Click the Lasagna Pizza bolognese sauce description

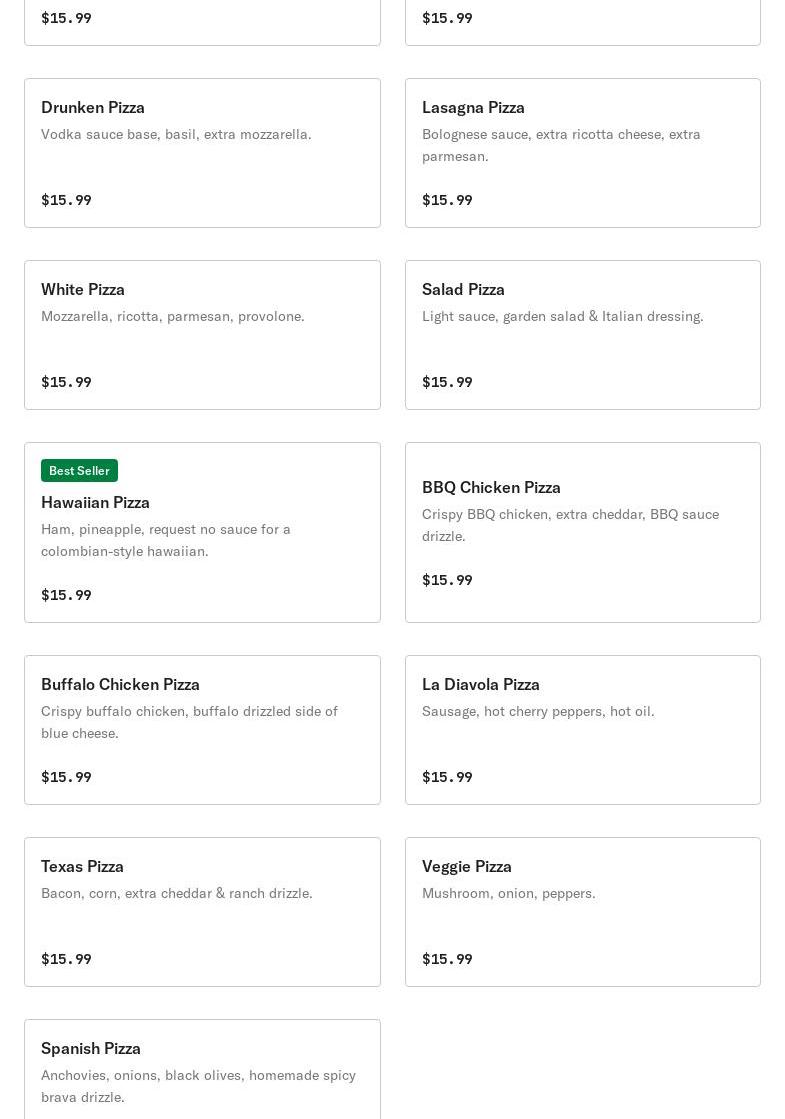(561, 145)
